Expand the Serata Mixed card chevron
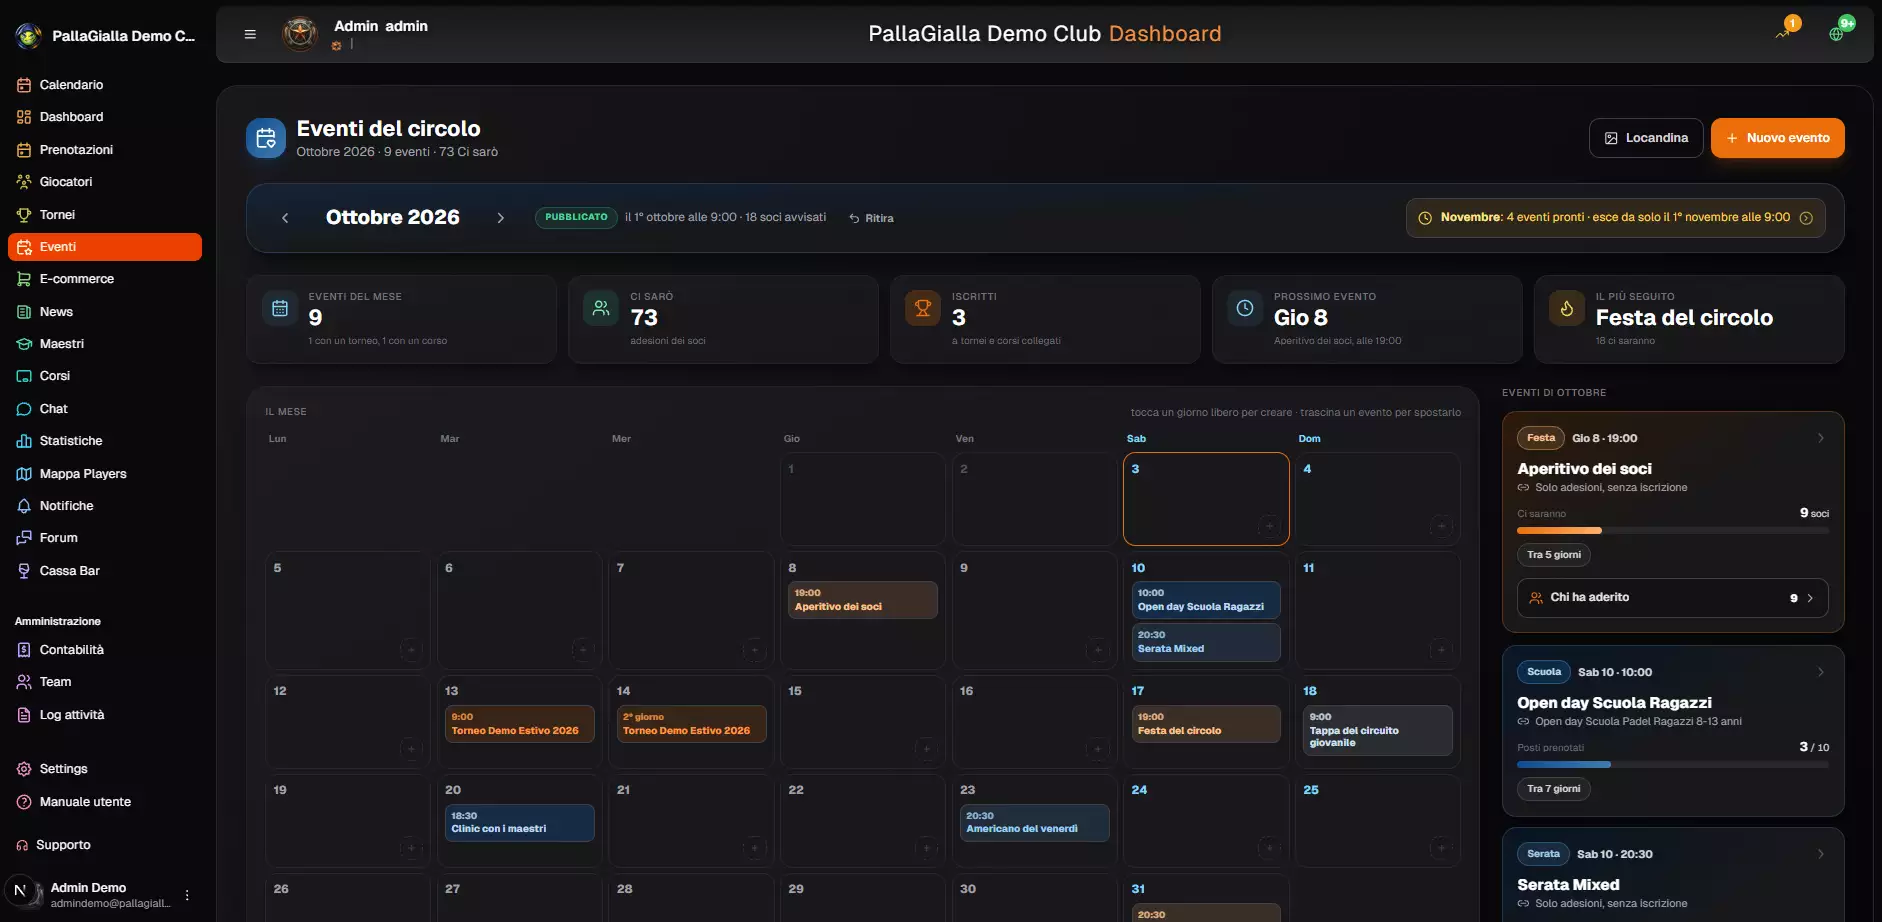Viewport: 1882px width, 922px height. pyautogui.click(x=1820, y=854)
